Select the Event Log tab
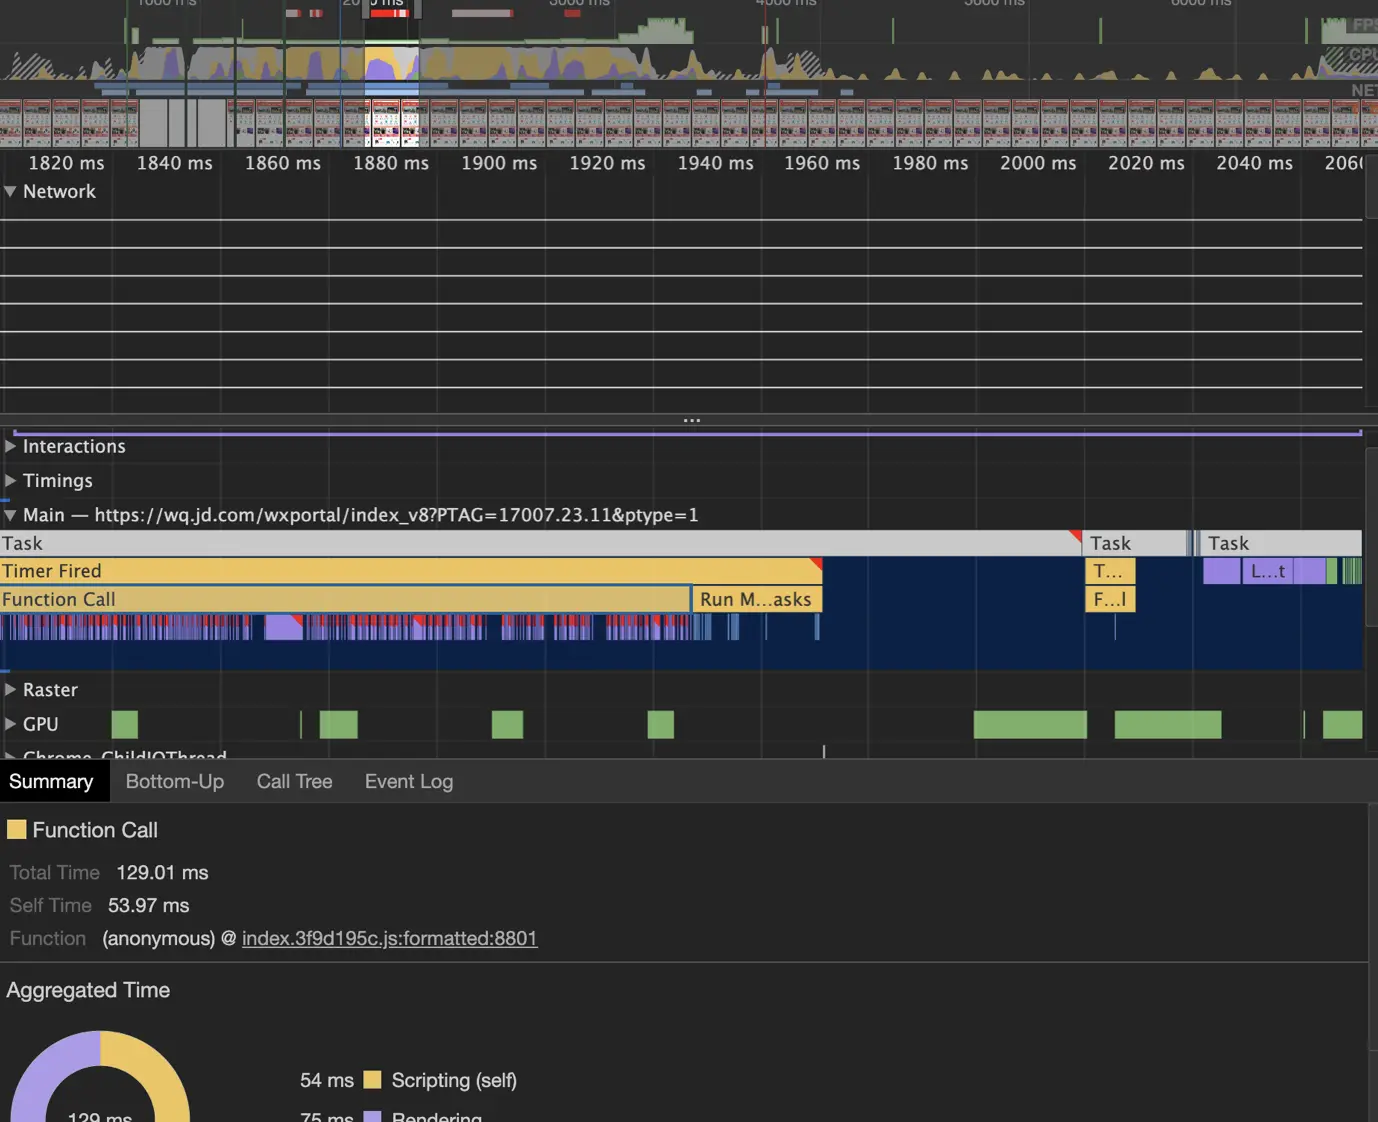The width and height of the screenshot is (1378, 1122). coord(409,782)
